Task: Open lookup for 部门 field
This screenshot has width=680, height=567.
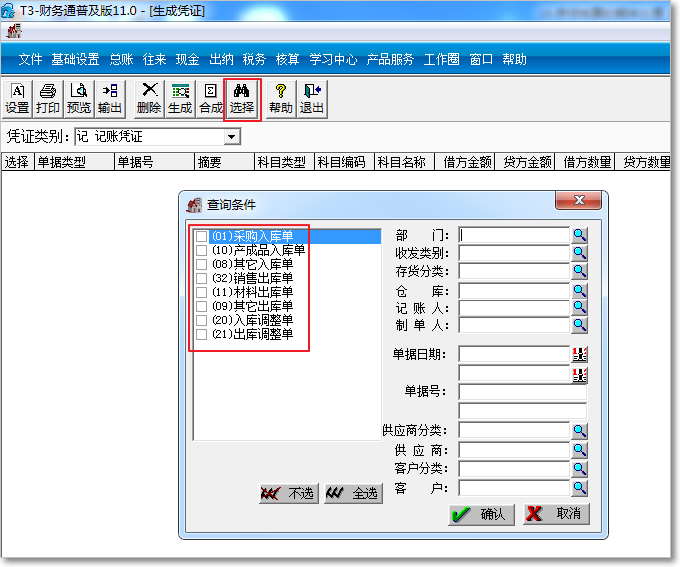Action: (579, 235)
